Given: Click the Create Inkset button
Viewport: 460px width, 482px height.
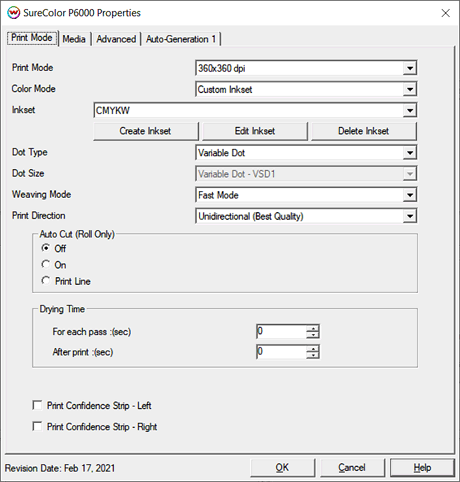Looking at the screenshot, I should pos(146,131).
